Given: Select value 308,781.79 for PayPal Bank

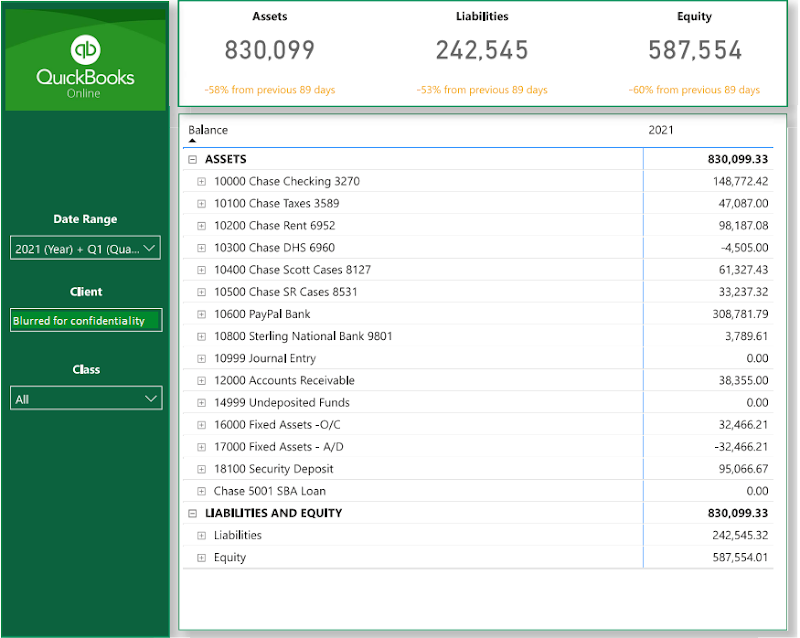Looking at the screenshot, I should [740, 314].
